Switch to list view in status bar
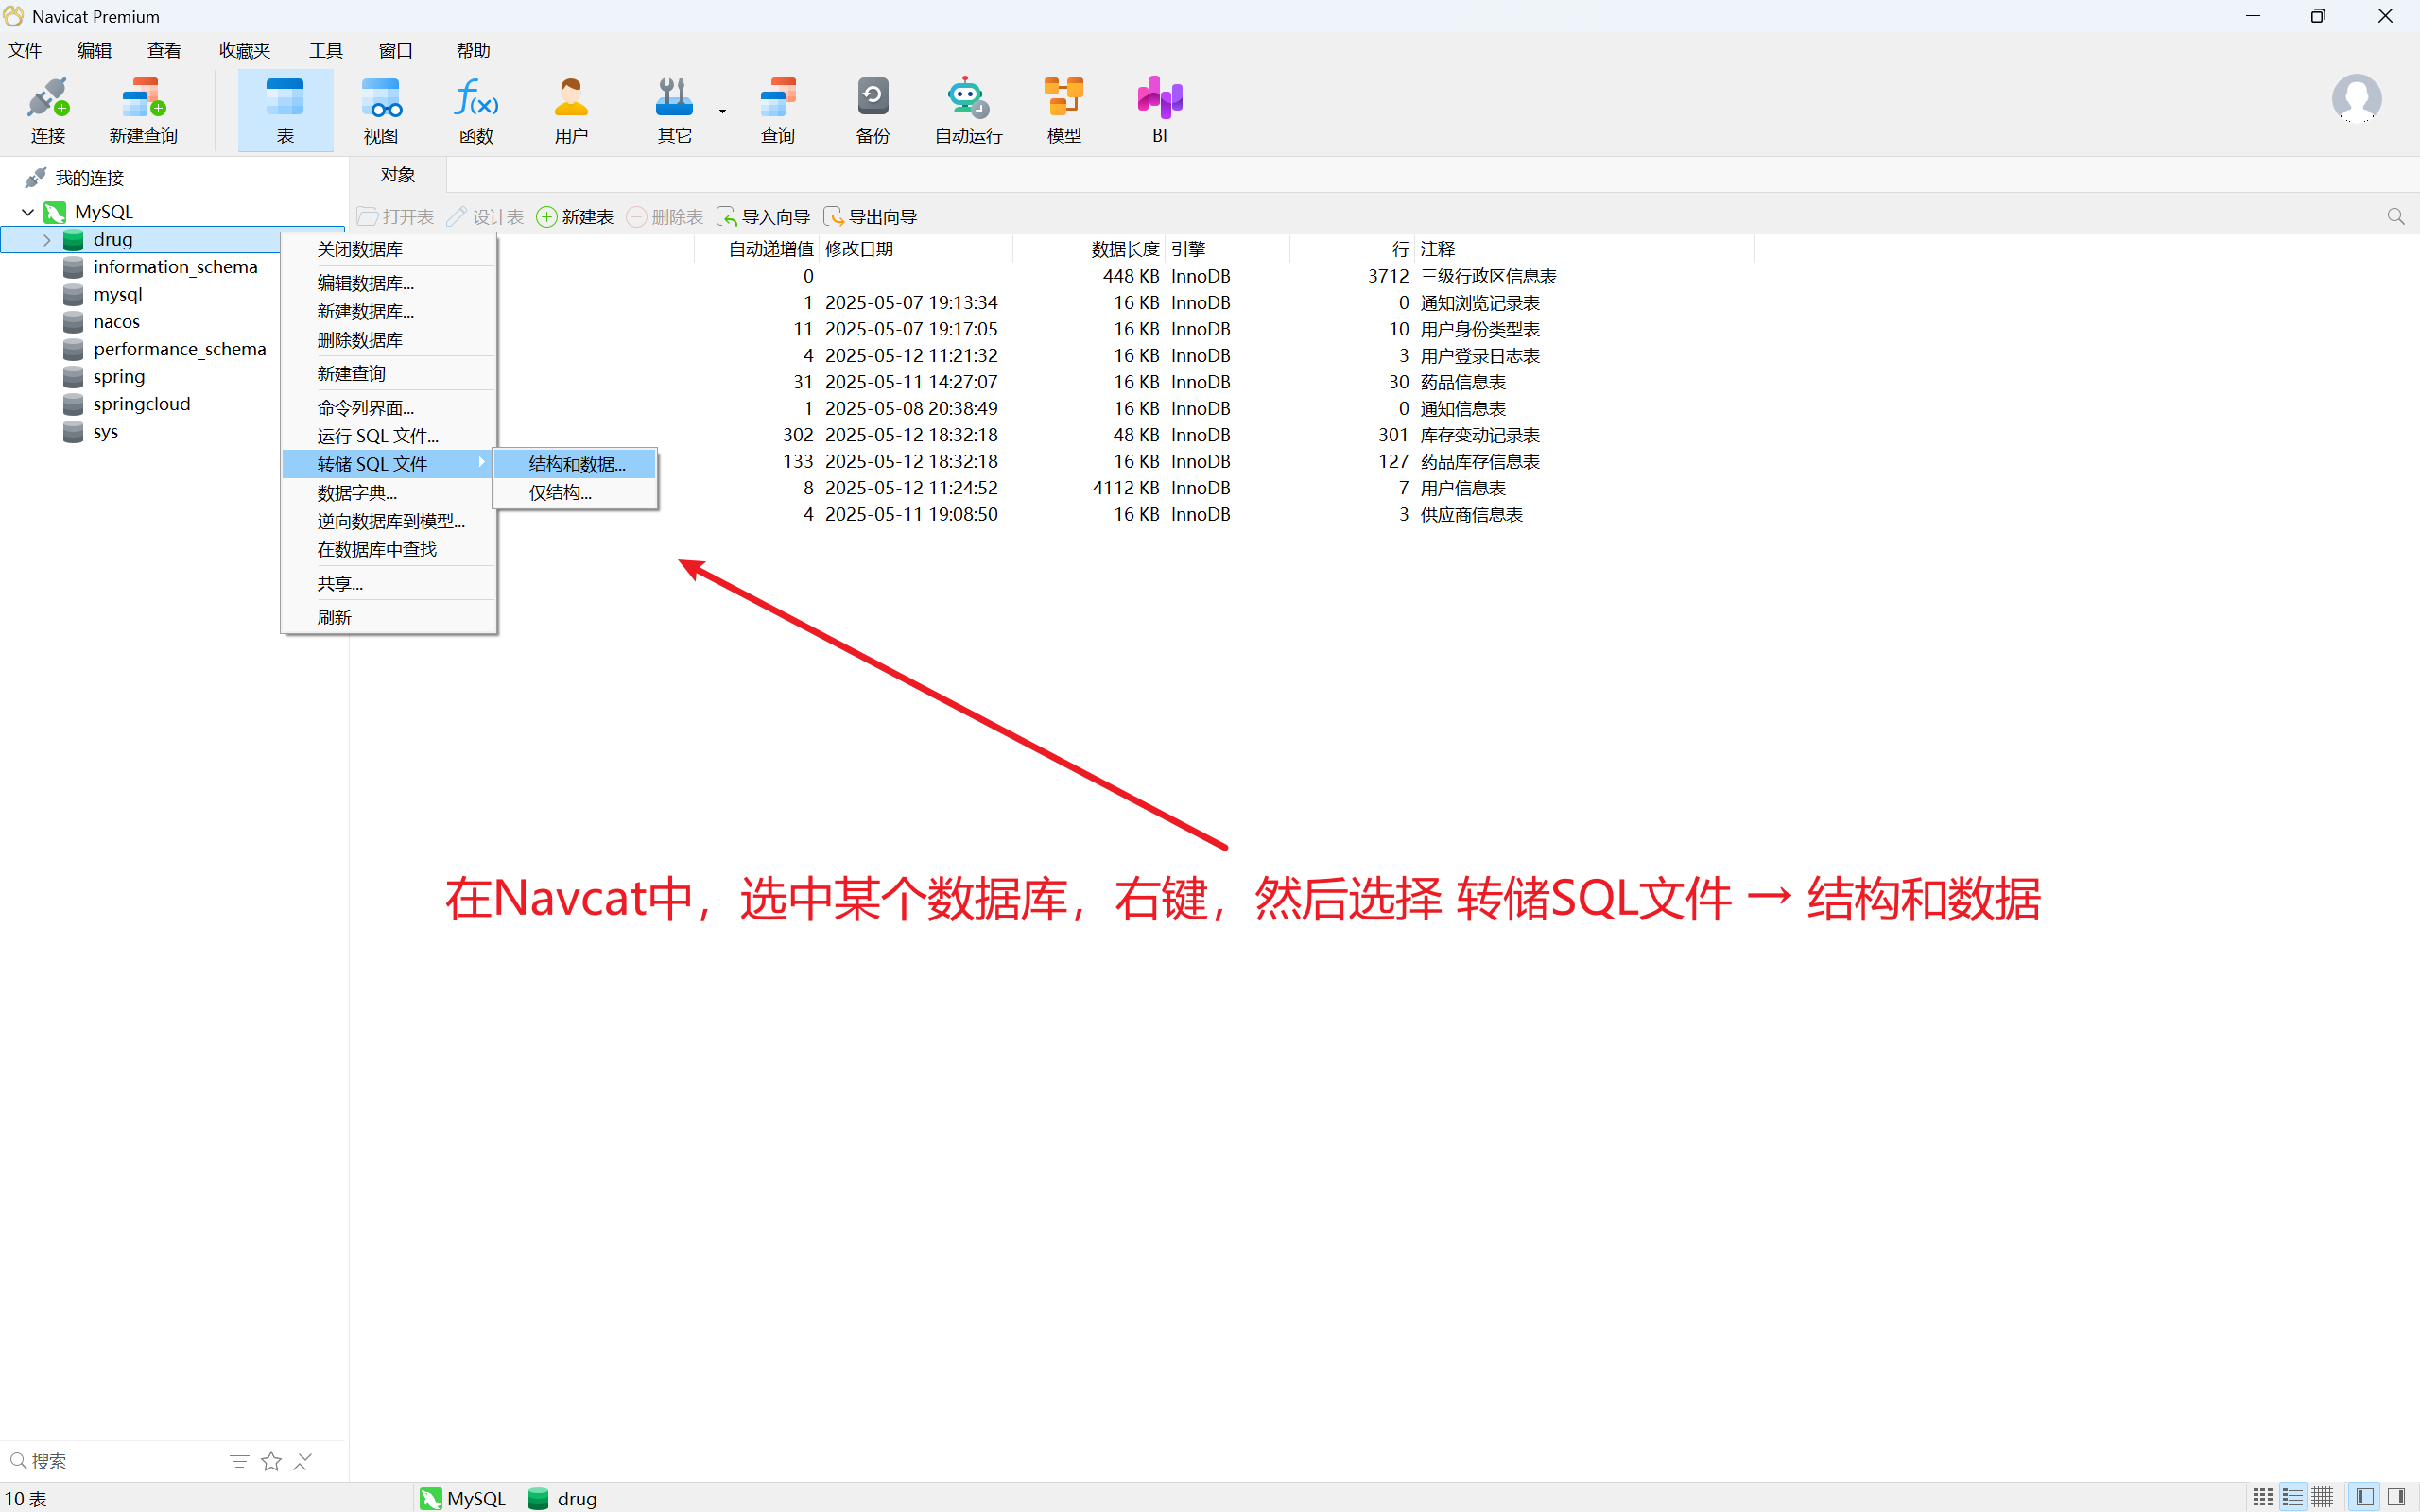2420x1512 pixels. [2292, 1497]
